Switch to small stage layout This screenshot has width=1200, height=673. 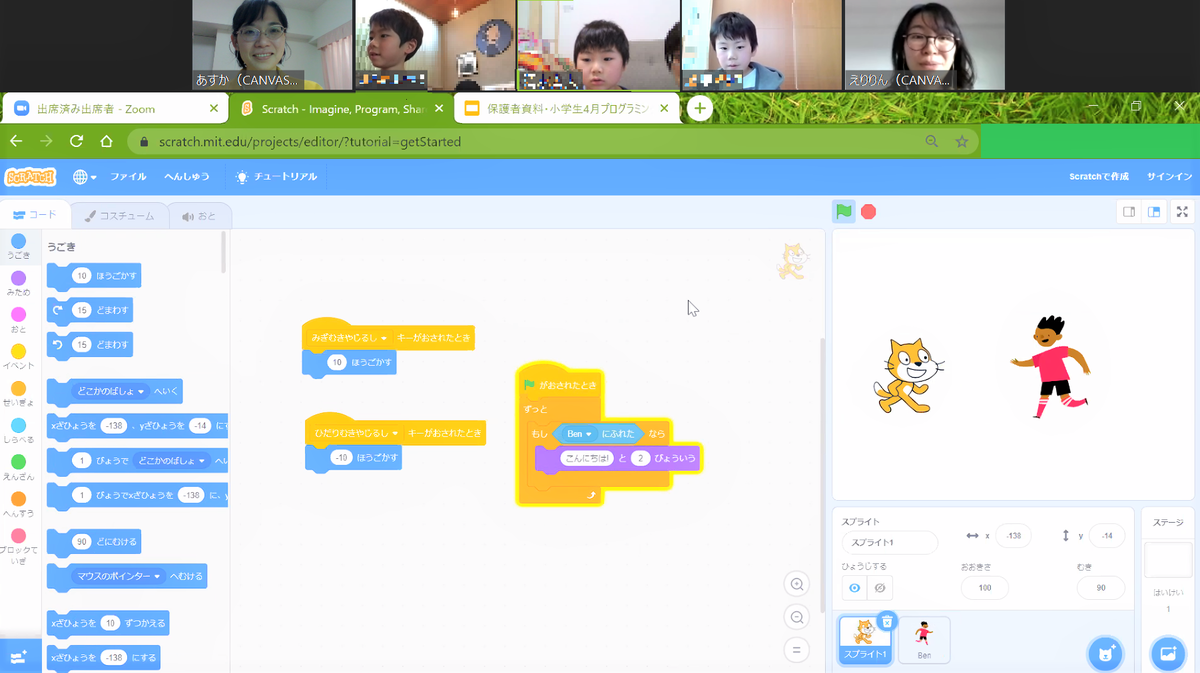tap(1129, 212)
